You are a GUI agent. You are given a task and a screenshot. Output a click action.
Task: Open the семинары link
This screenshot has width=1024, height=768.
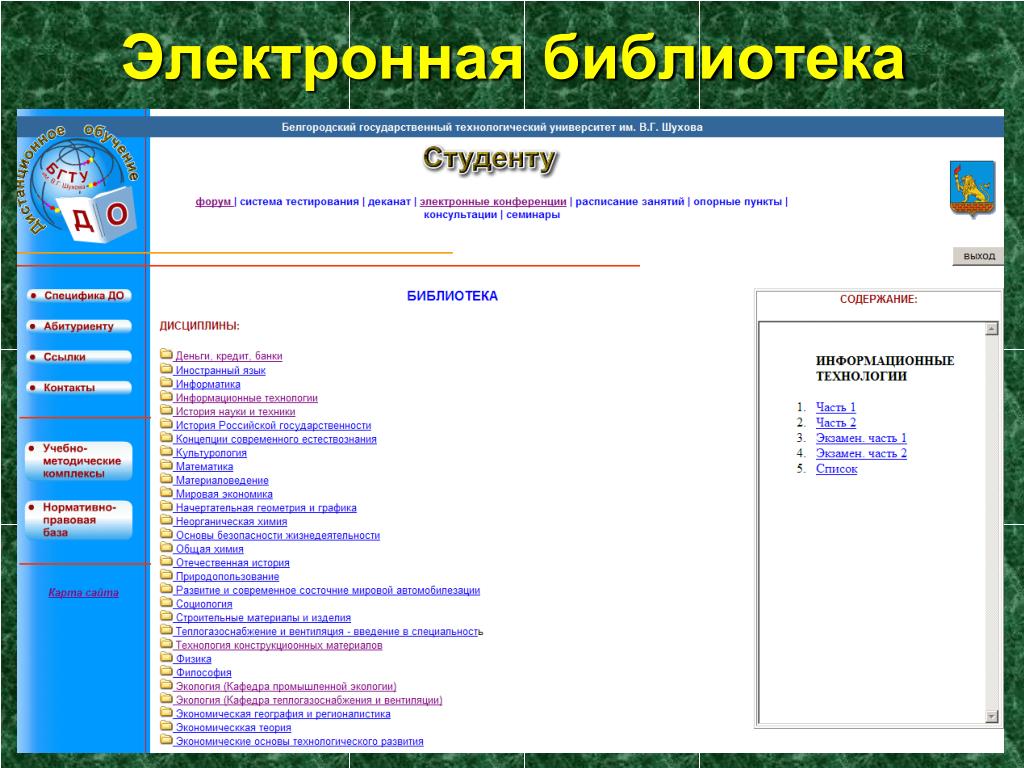click(533, 215)
